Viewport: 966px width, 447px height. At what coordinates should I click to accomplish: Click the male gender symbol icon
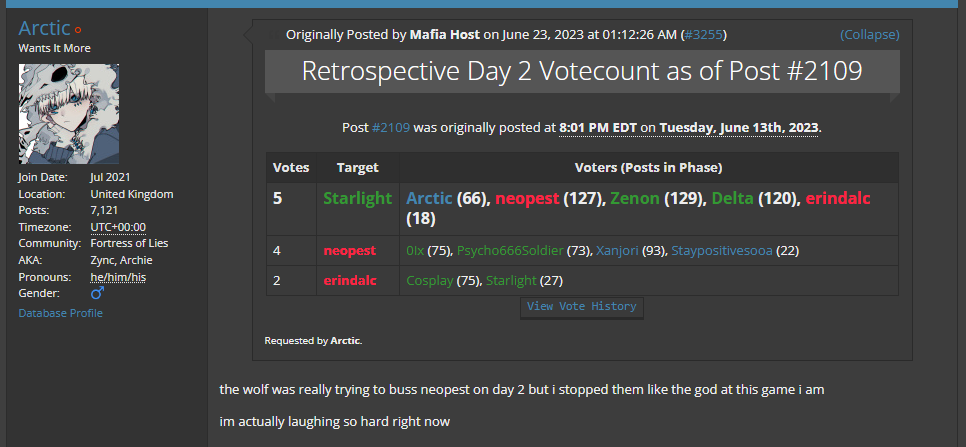pyautogui.click(x=97, y=293)
